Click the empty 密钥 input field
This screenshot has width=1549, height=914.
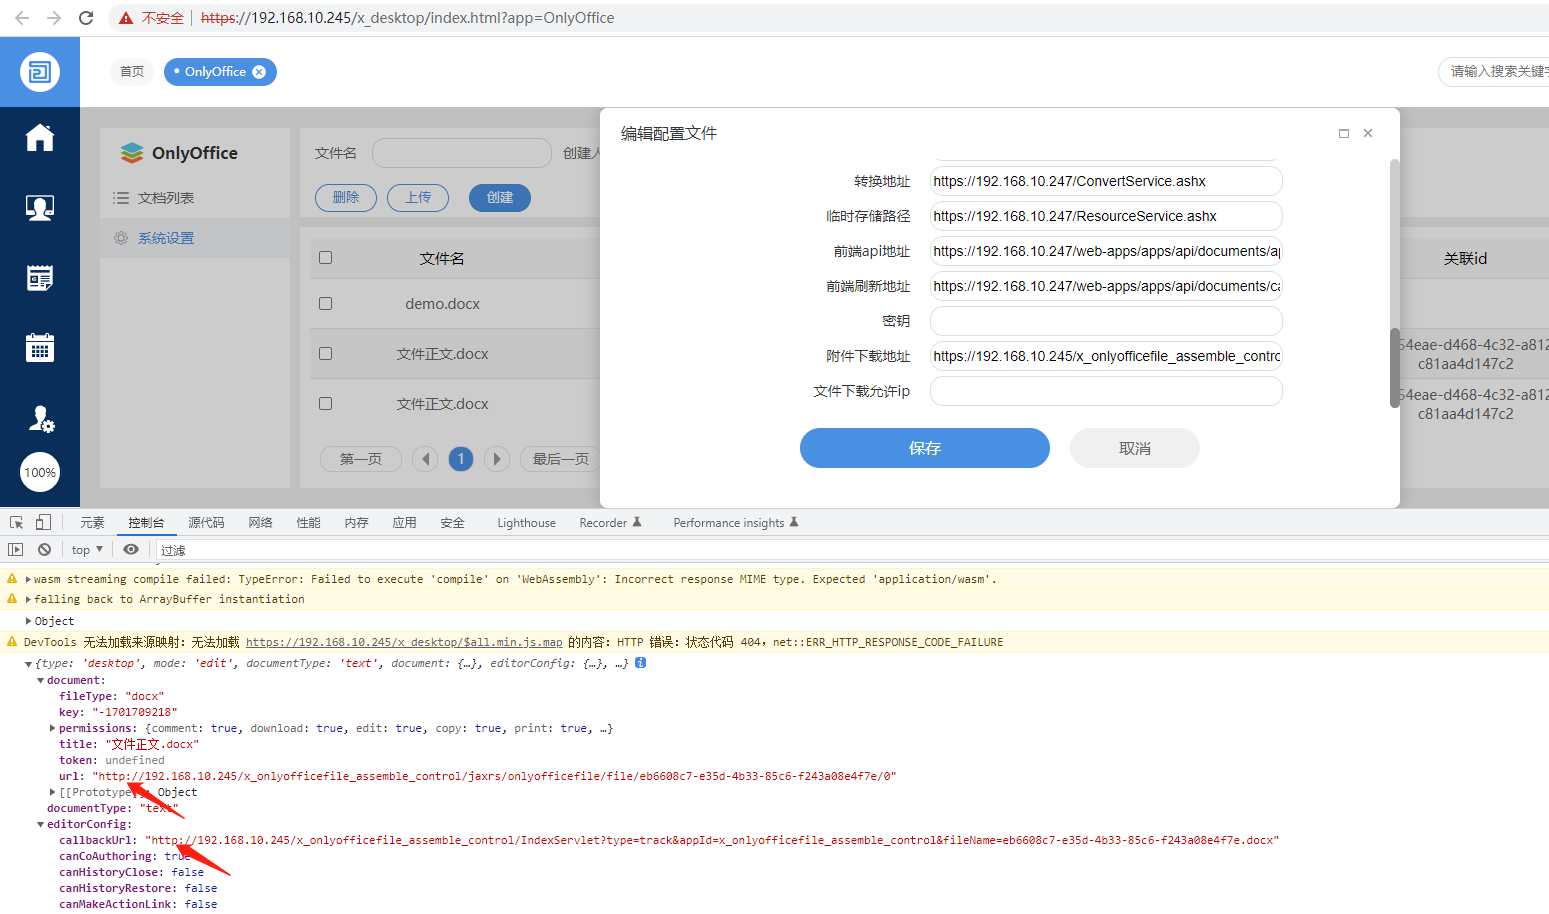point(1106,321)
